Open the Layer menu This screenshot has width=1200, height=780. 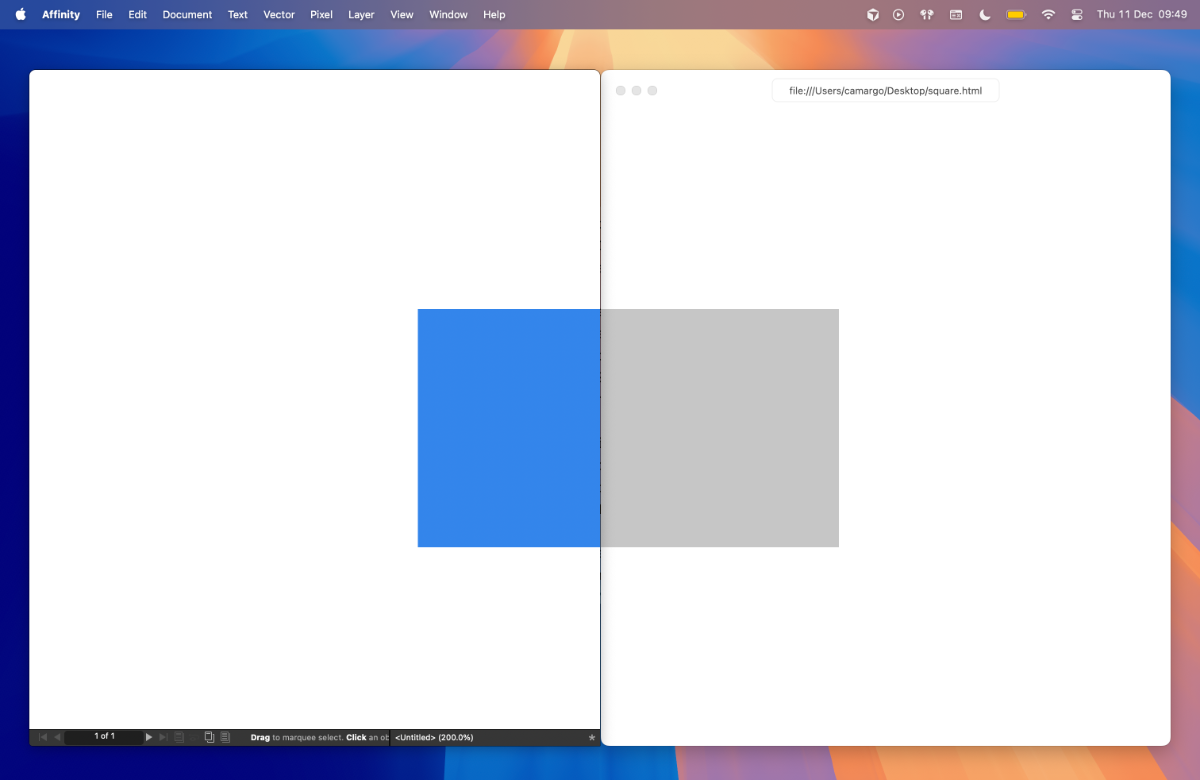361,14
